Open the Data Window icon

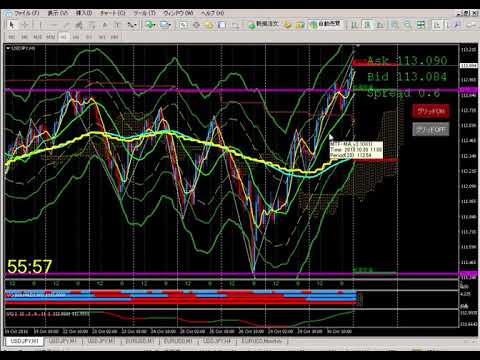pyautogui.click(x=196, y=25)
